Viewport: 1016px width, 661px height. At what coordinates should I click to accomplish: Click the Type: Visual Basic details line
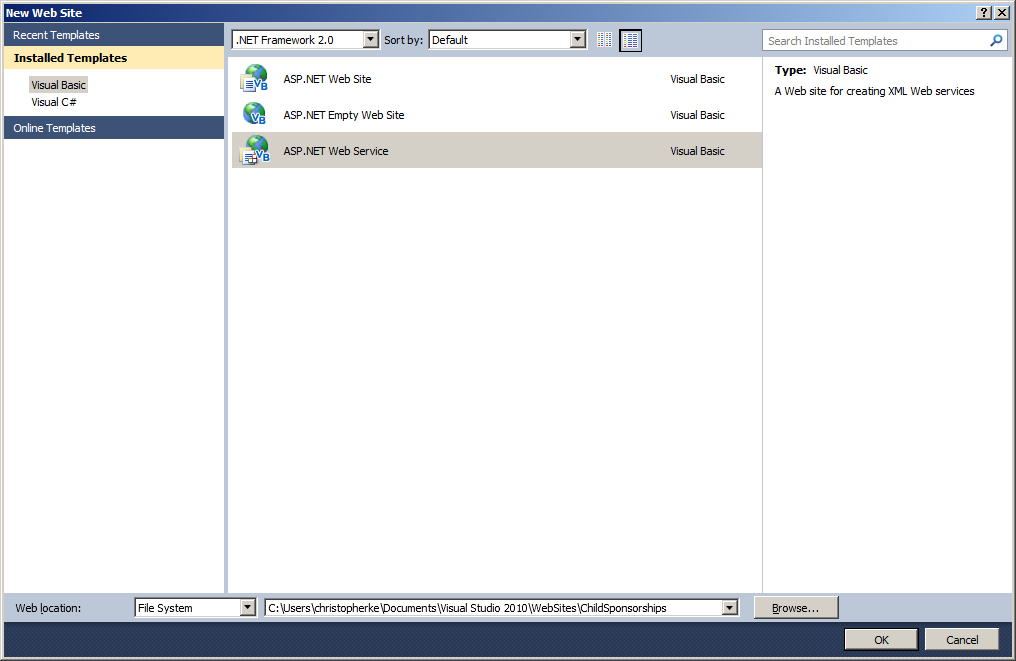point(821,70)
